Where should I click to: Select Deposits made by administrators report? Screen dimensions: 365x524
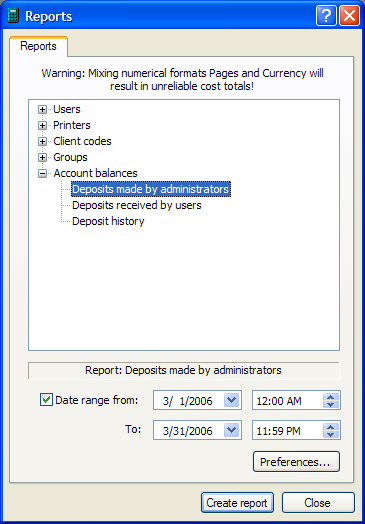click(x=151, y=189)
